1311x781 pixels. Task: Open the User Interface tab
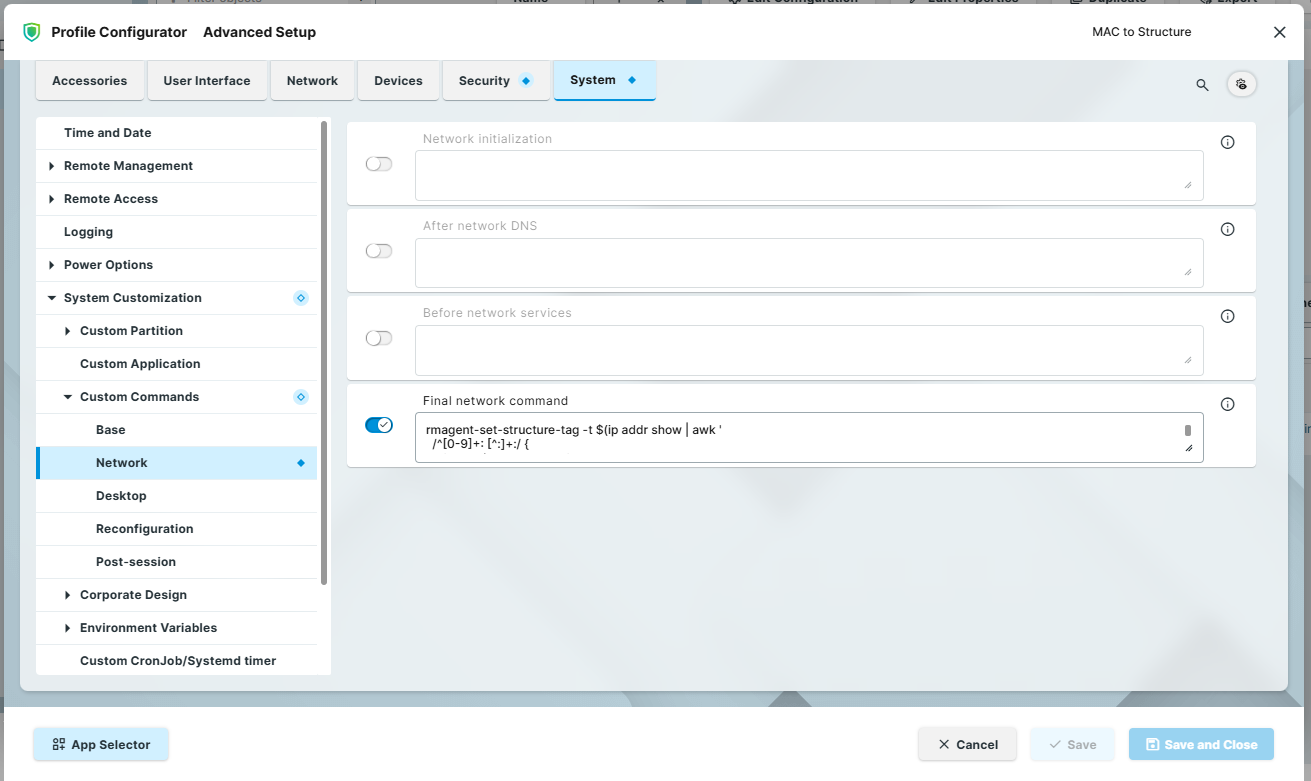[207, 81]
